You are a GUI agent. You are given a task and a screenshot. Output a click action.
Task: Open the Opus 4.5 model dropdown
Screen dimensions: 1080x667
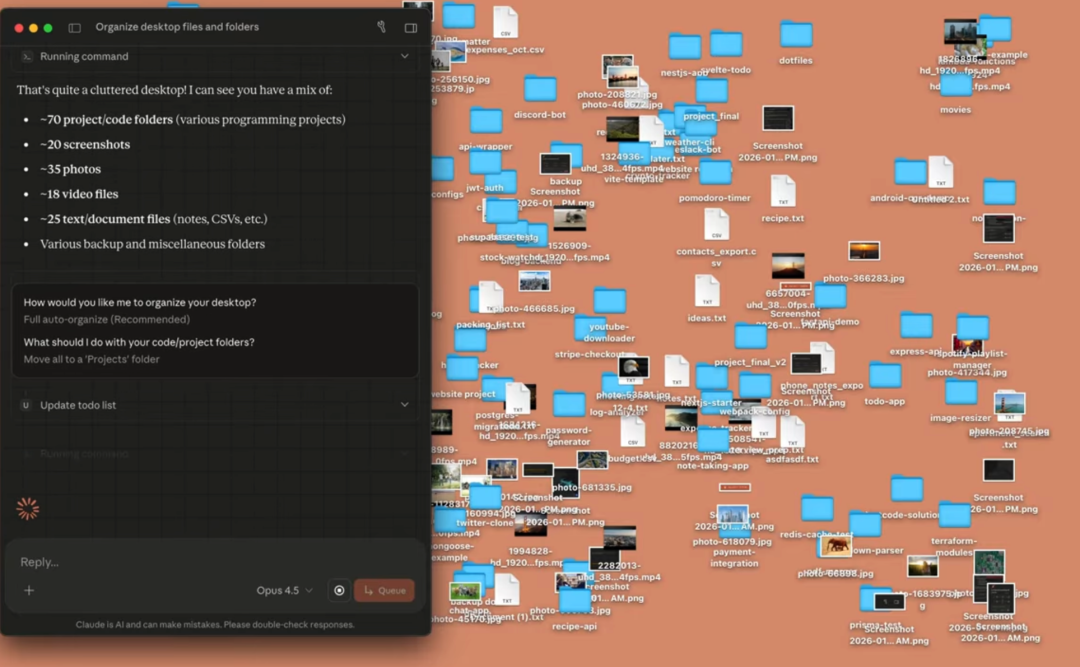(284, 591)
